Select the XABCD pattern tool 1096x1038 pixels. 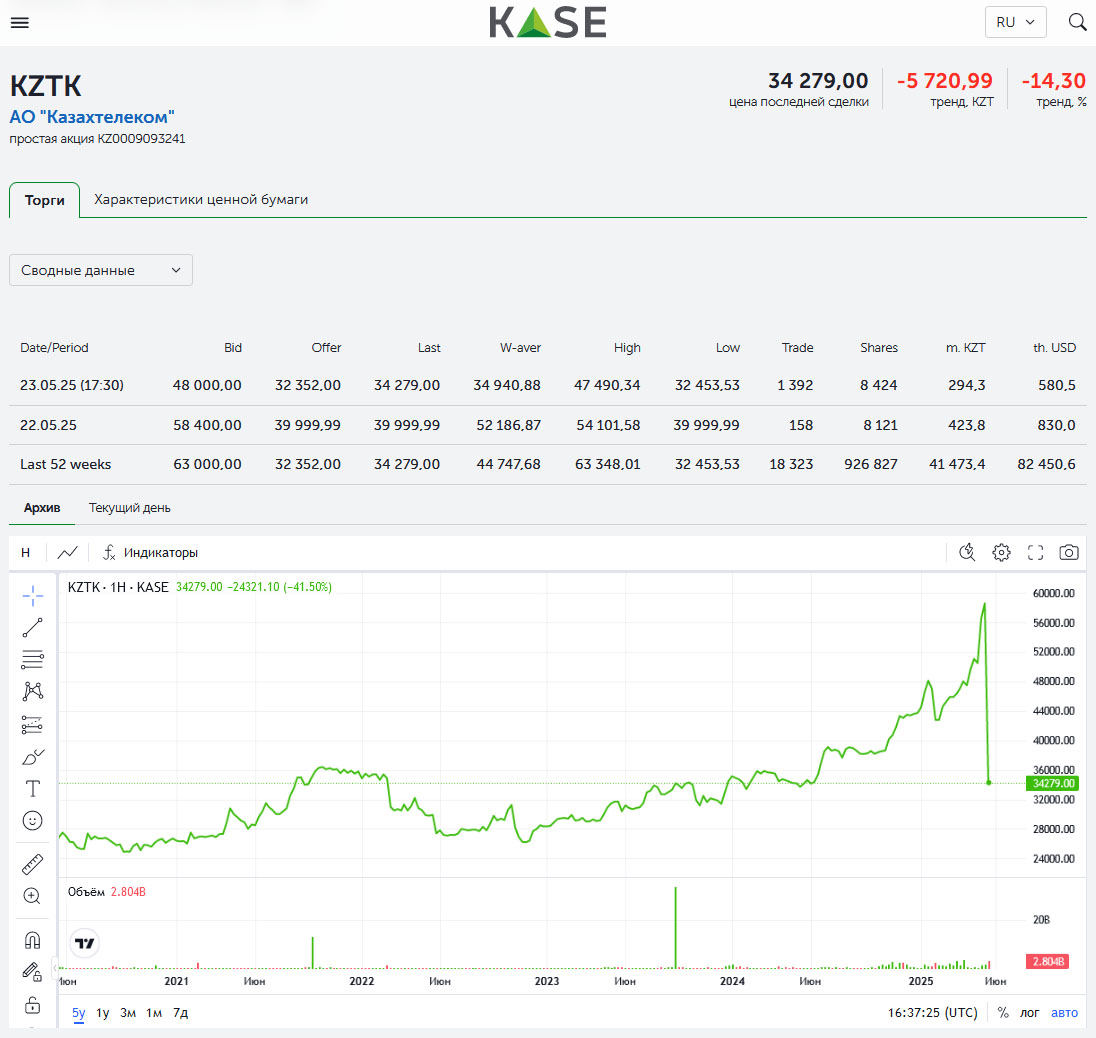click(x=32, y=691)
